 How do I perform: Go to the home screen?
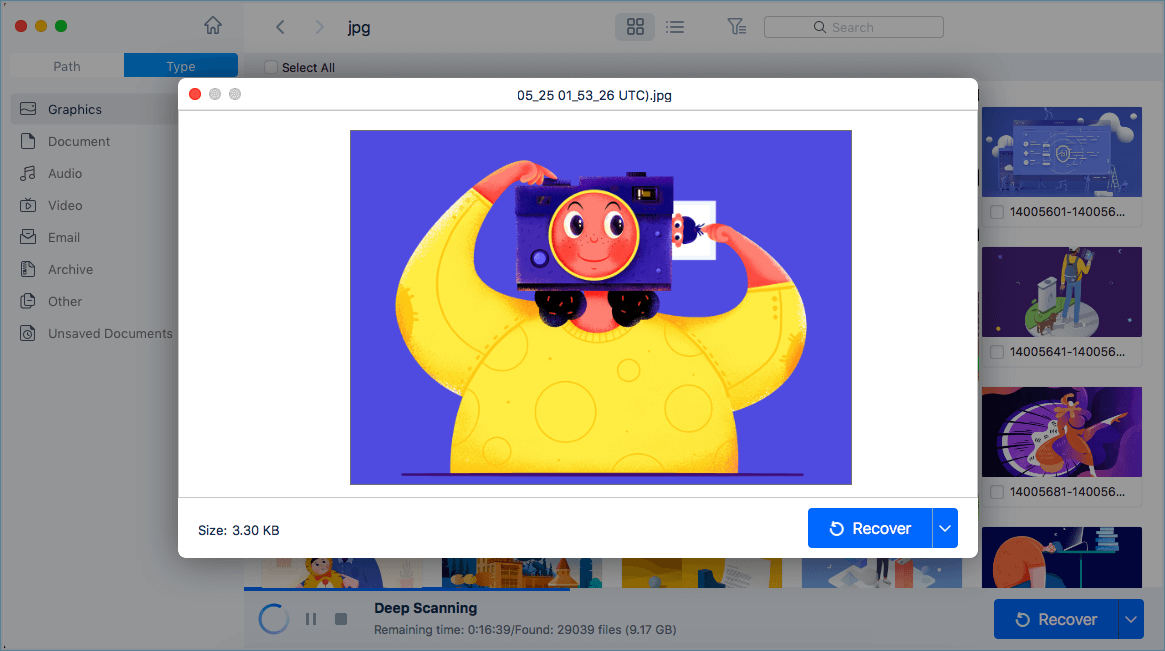(213, 24)
